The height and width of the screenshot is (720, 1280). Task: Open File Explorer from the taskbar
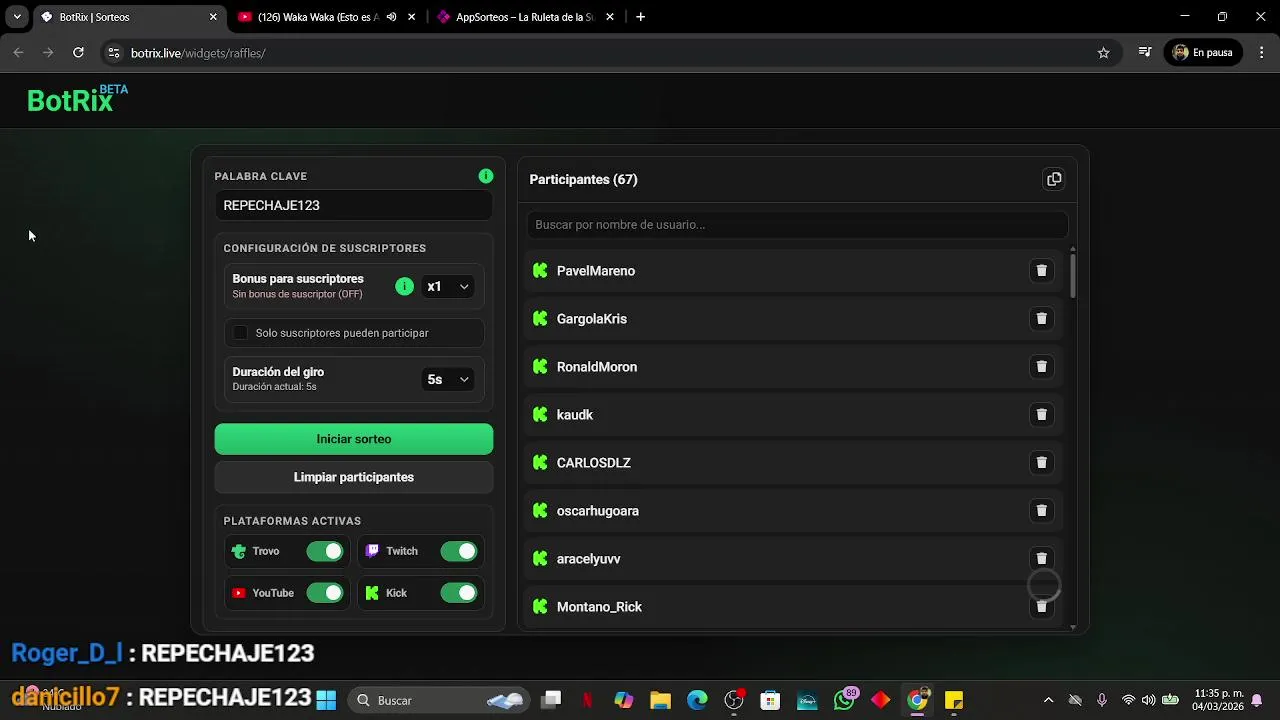click(660, 700)
